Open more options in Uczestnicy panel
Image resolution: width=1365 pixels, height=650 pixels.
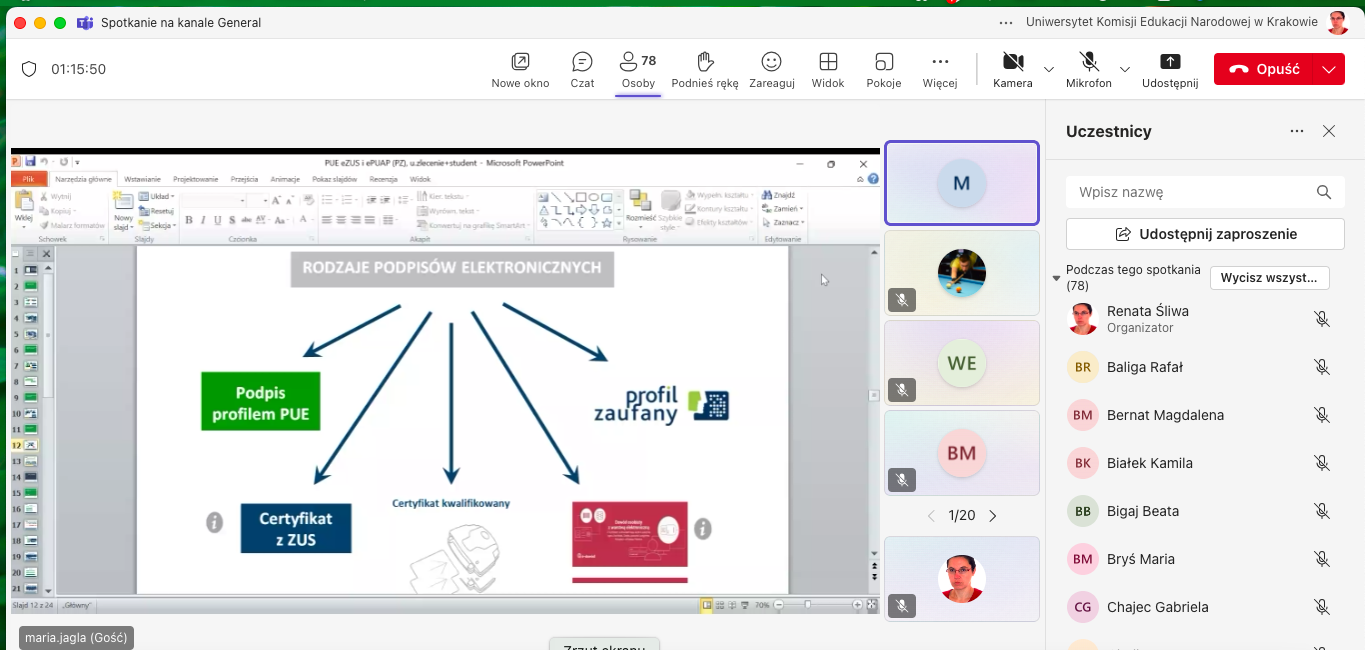point(1297,131)
